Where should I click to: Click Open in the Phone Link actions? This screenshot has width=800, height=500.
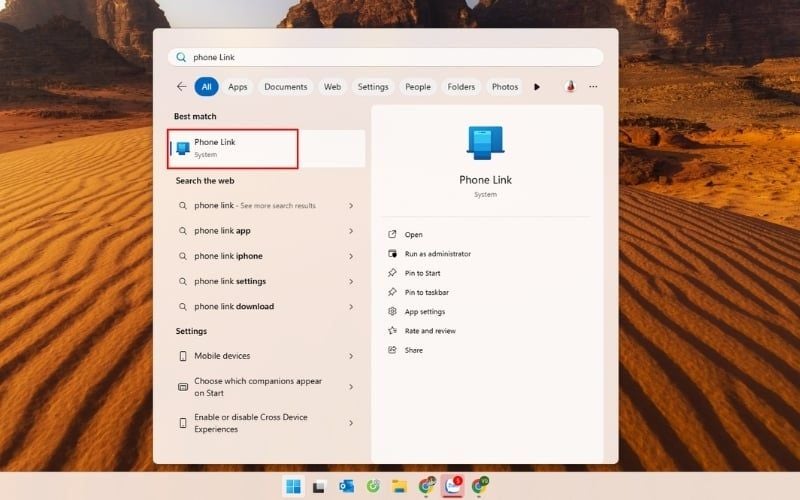coord(413,235)
